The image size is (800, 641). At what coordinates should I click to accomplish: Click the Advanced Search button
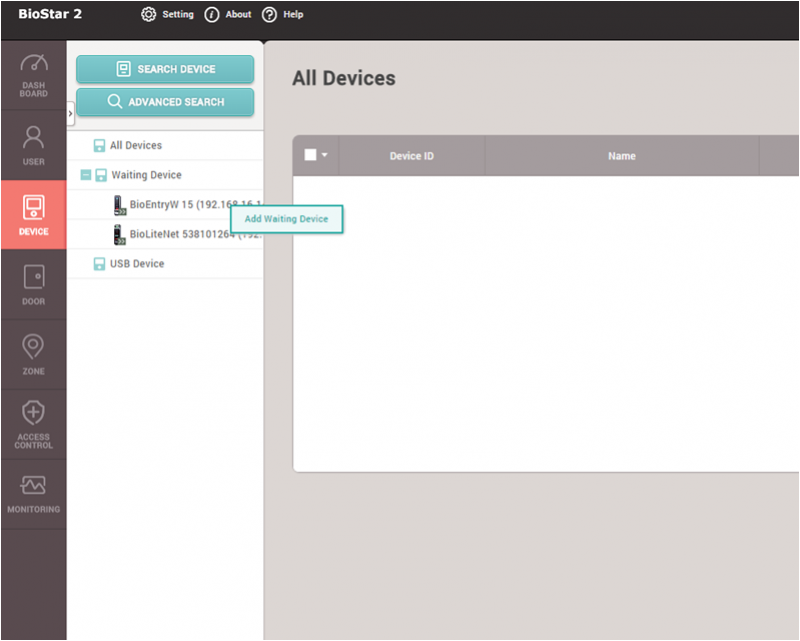(x=165, y=101)
